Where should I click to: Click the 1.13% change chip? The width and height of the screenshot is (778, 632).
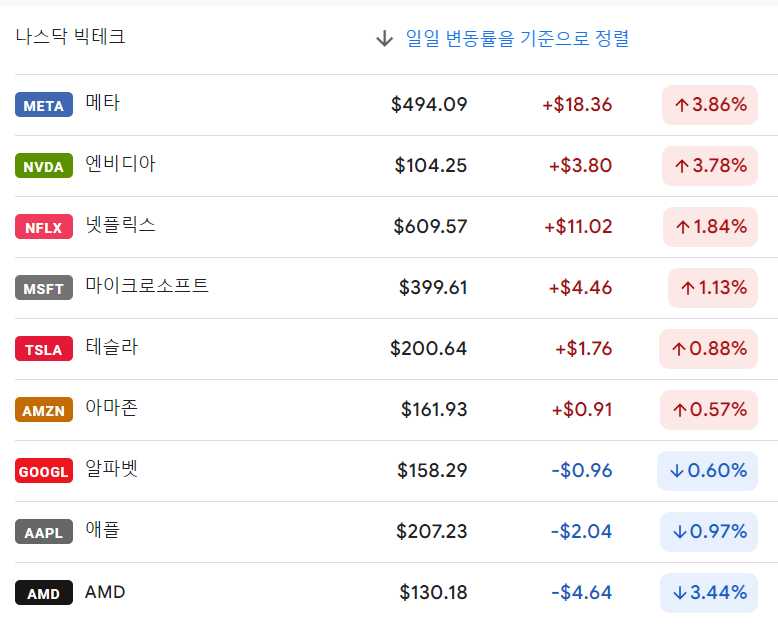713,288
